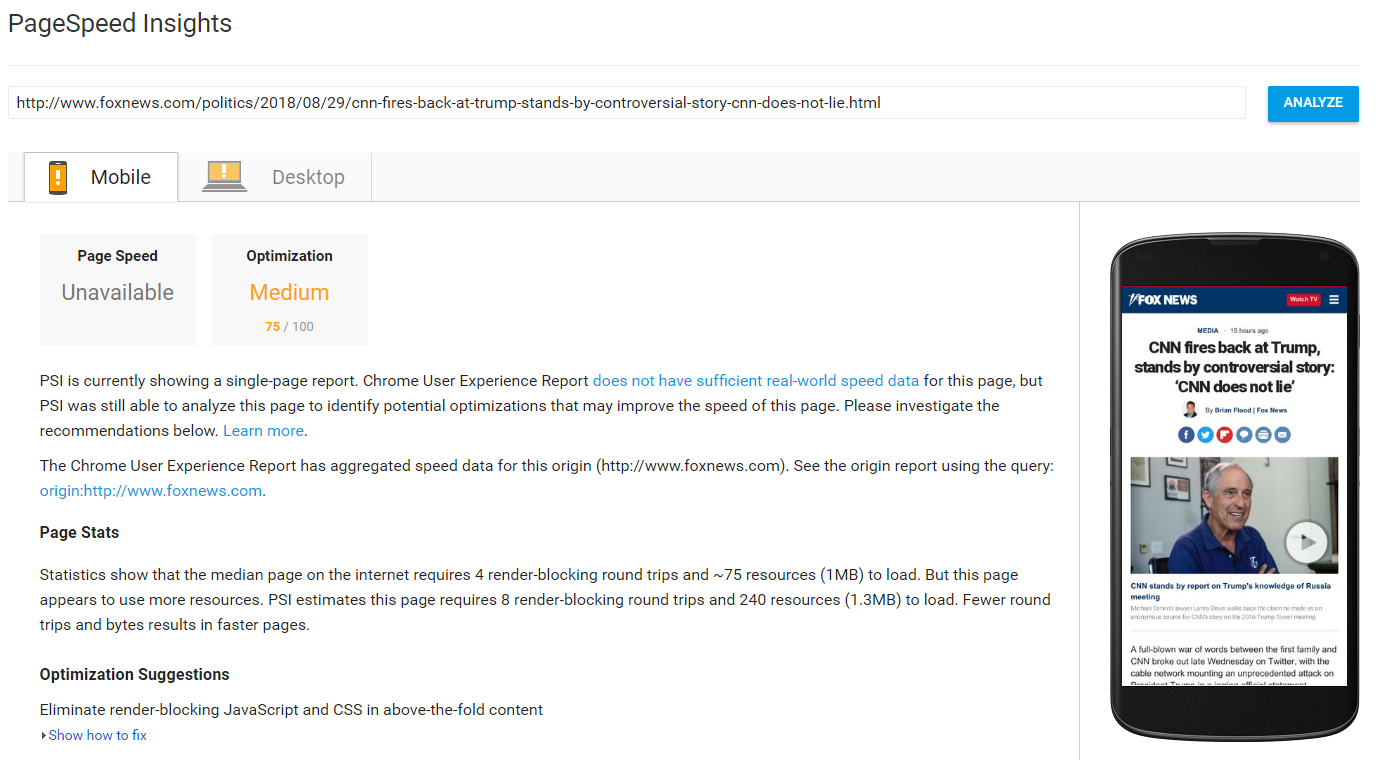Click the orange mobile phone tab icon
The image size is (1391, 760).
[x=58, y=177]
